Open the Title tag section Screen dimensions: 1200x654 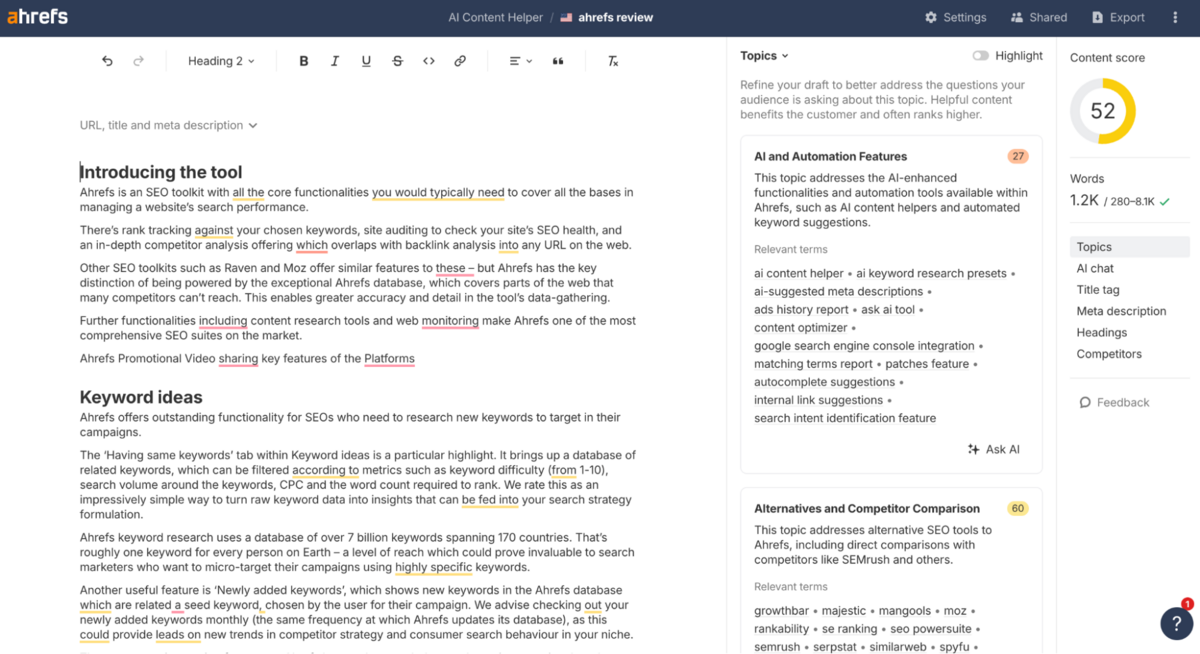pyautogui.click(x=1098, y=289)
